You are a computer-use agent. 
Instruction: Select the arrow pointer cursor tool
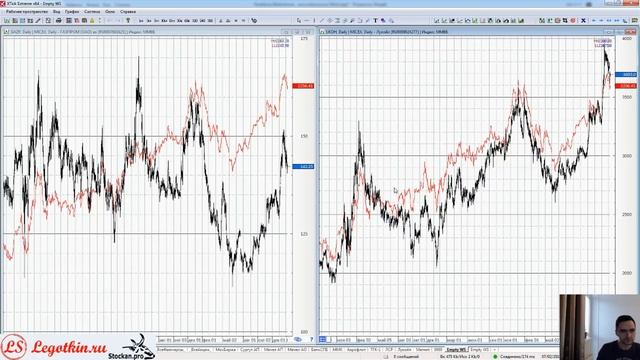(299, 20)
